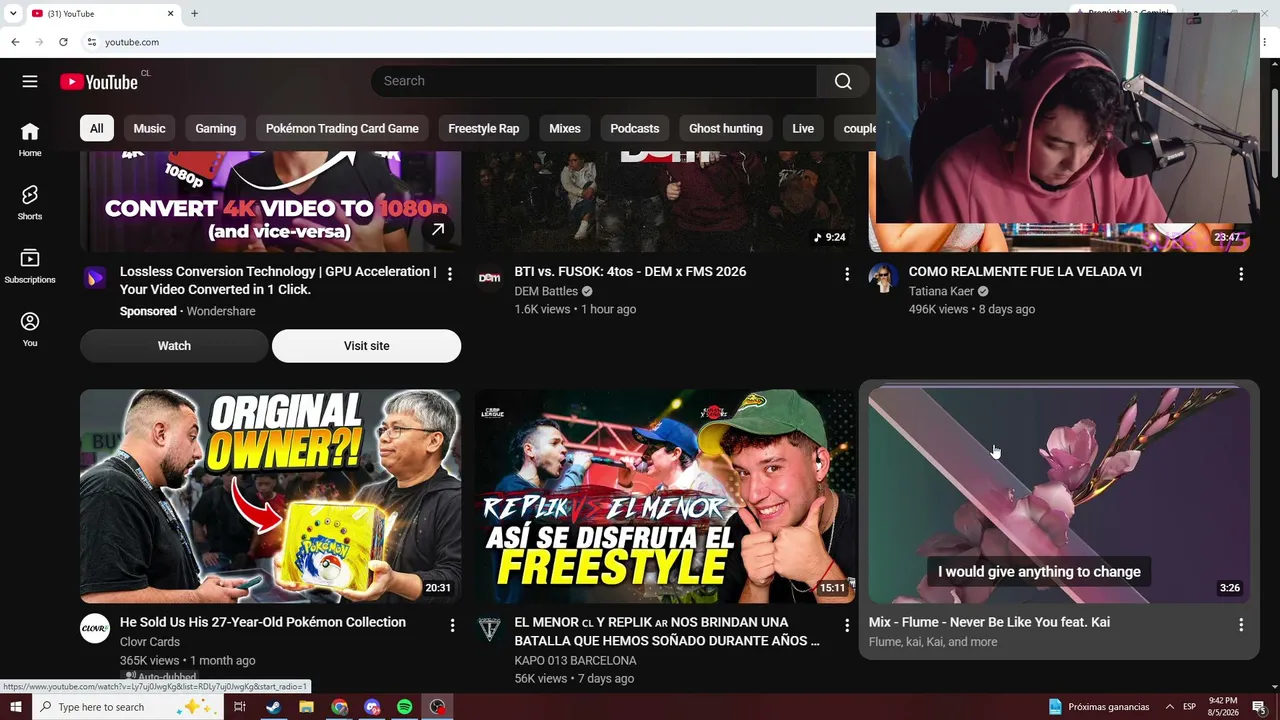
Task: Open options menu for COMO REALMENTE FUE video
Action: [x=1241, y=274]
